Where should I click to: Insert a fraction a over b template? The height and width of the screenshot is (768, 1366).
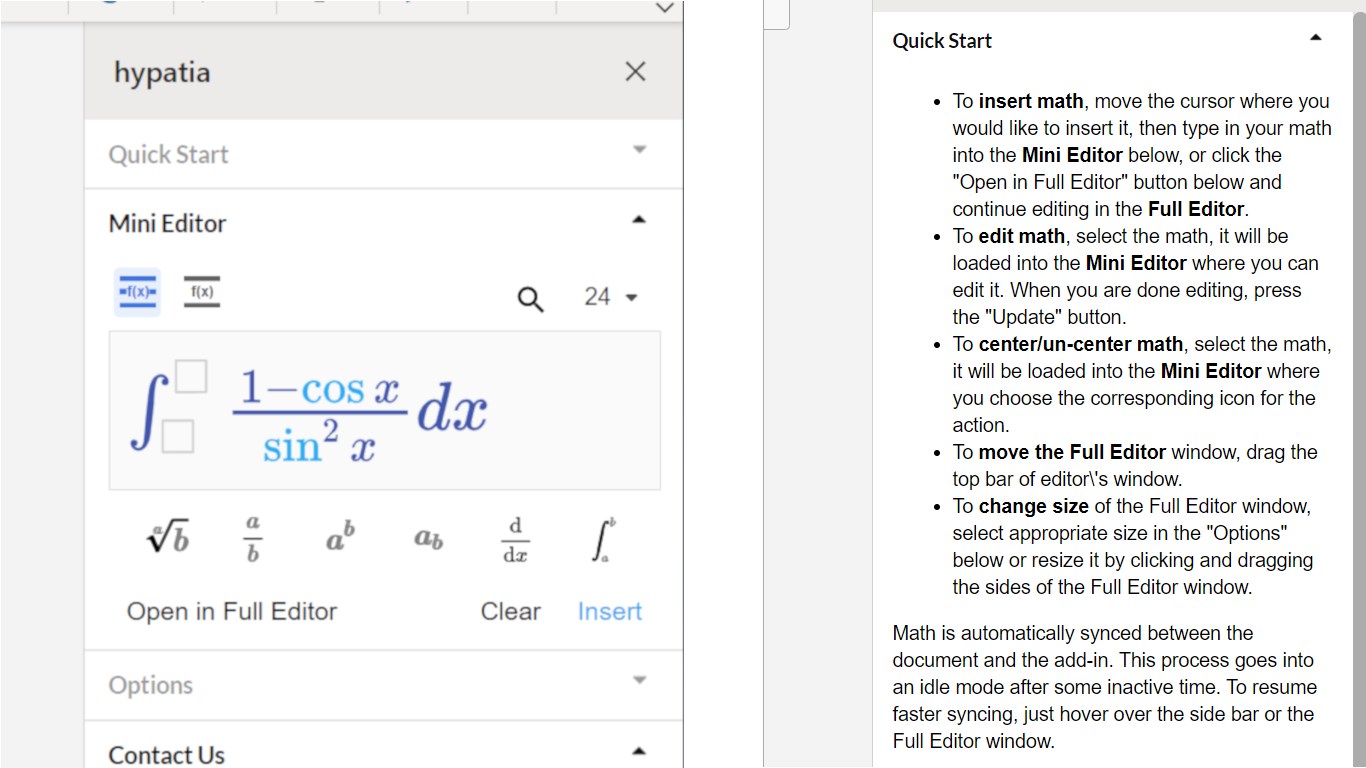coord(253,539)
